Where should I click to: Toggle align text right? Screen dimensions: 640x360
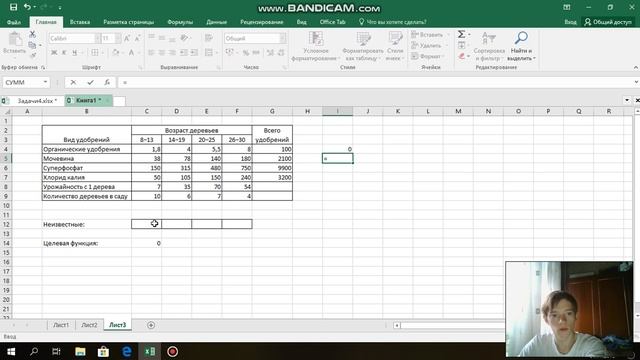pos(172,52)
